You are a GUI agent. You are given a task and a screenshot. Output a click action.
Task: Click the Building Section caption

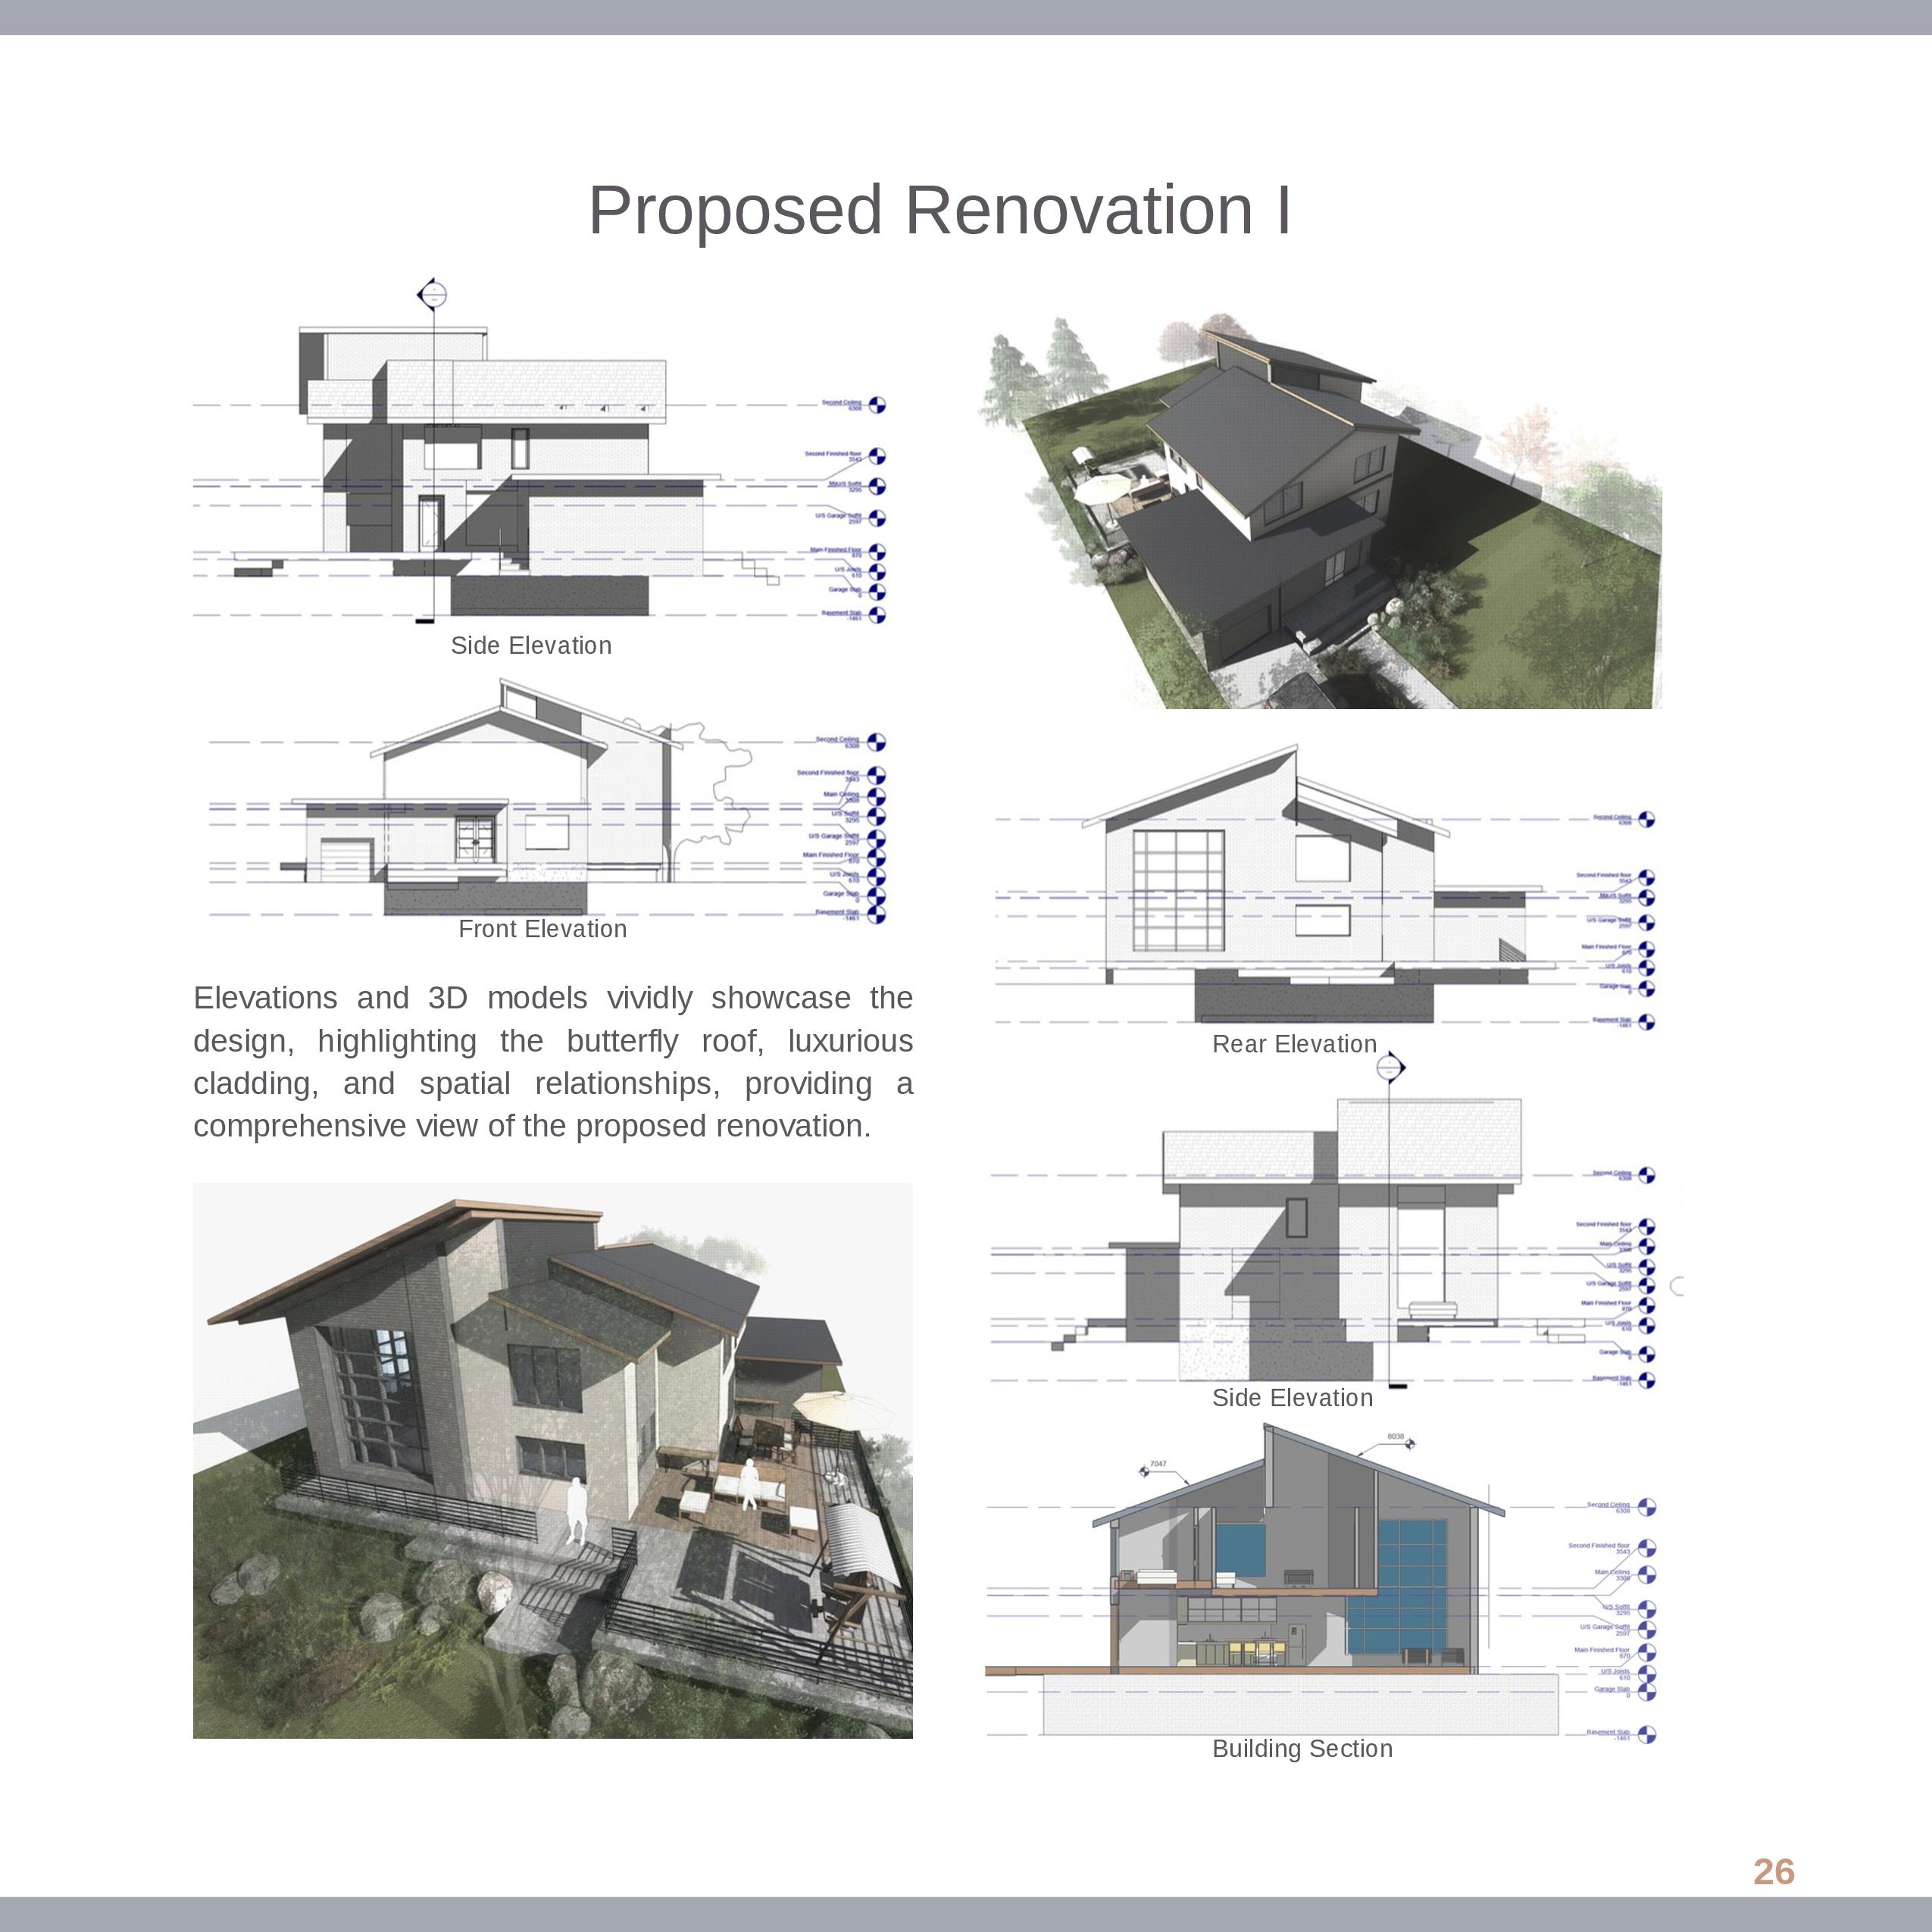1302,1749
